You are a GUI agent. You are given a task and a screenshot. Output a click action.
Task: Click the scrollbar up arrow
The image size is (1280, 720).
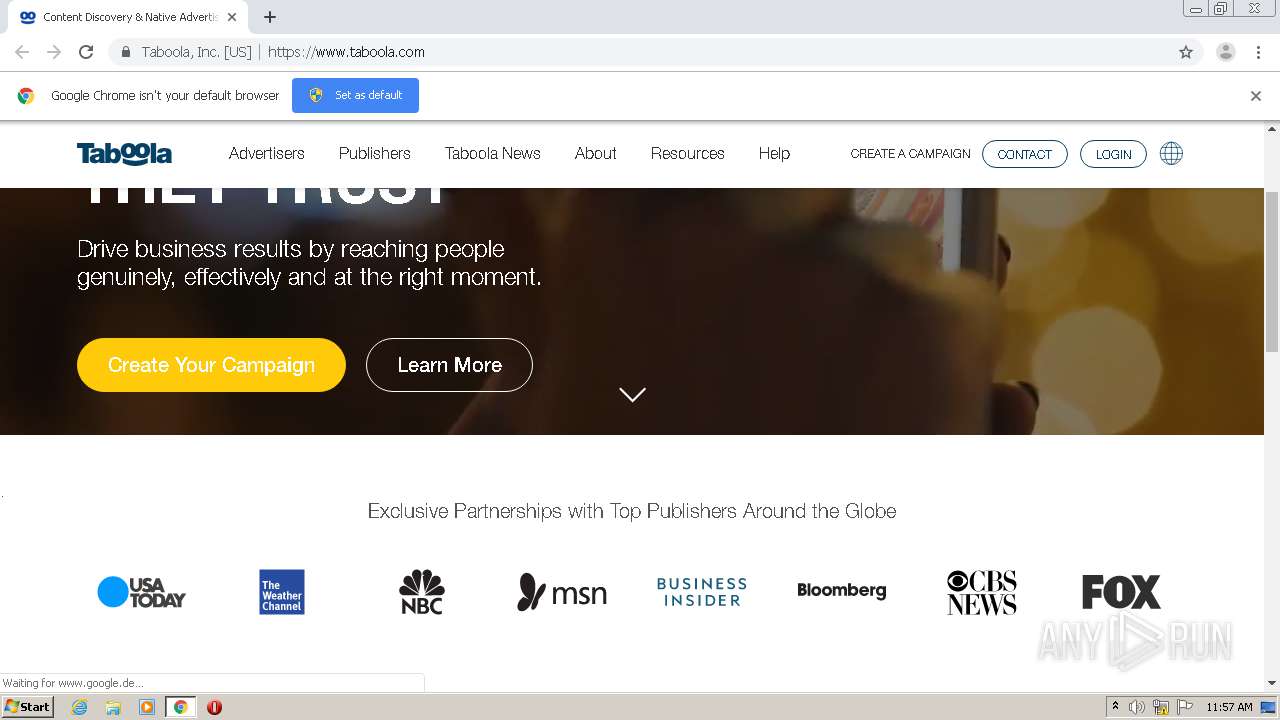1272,129
